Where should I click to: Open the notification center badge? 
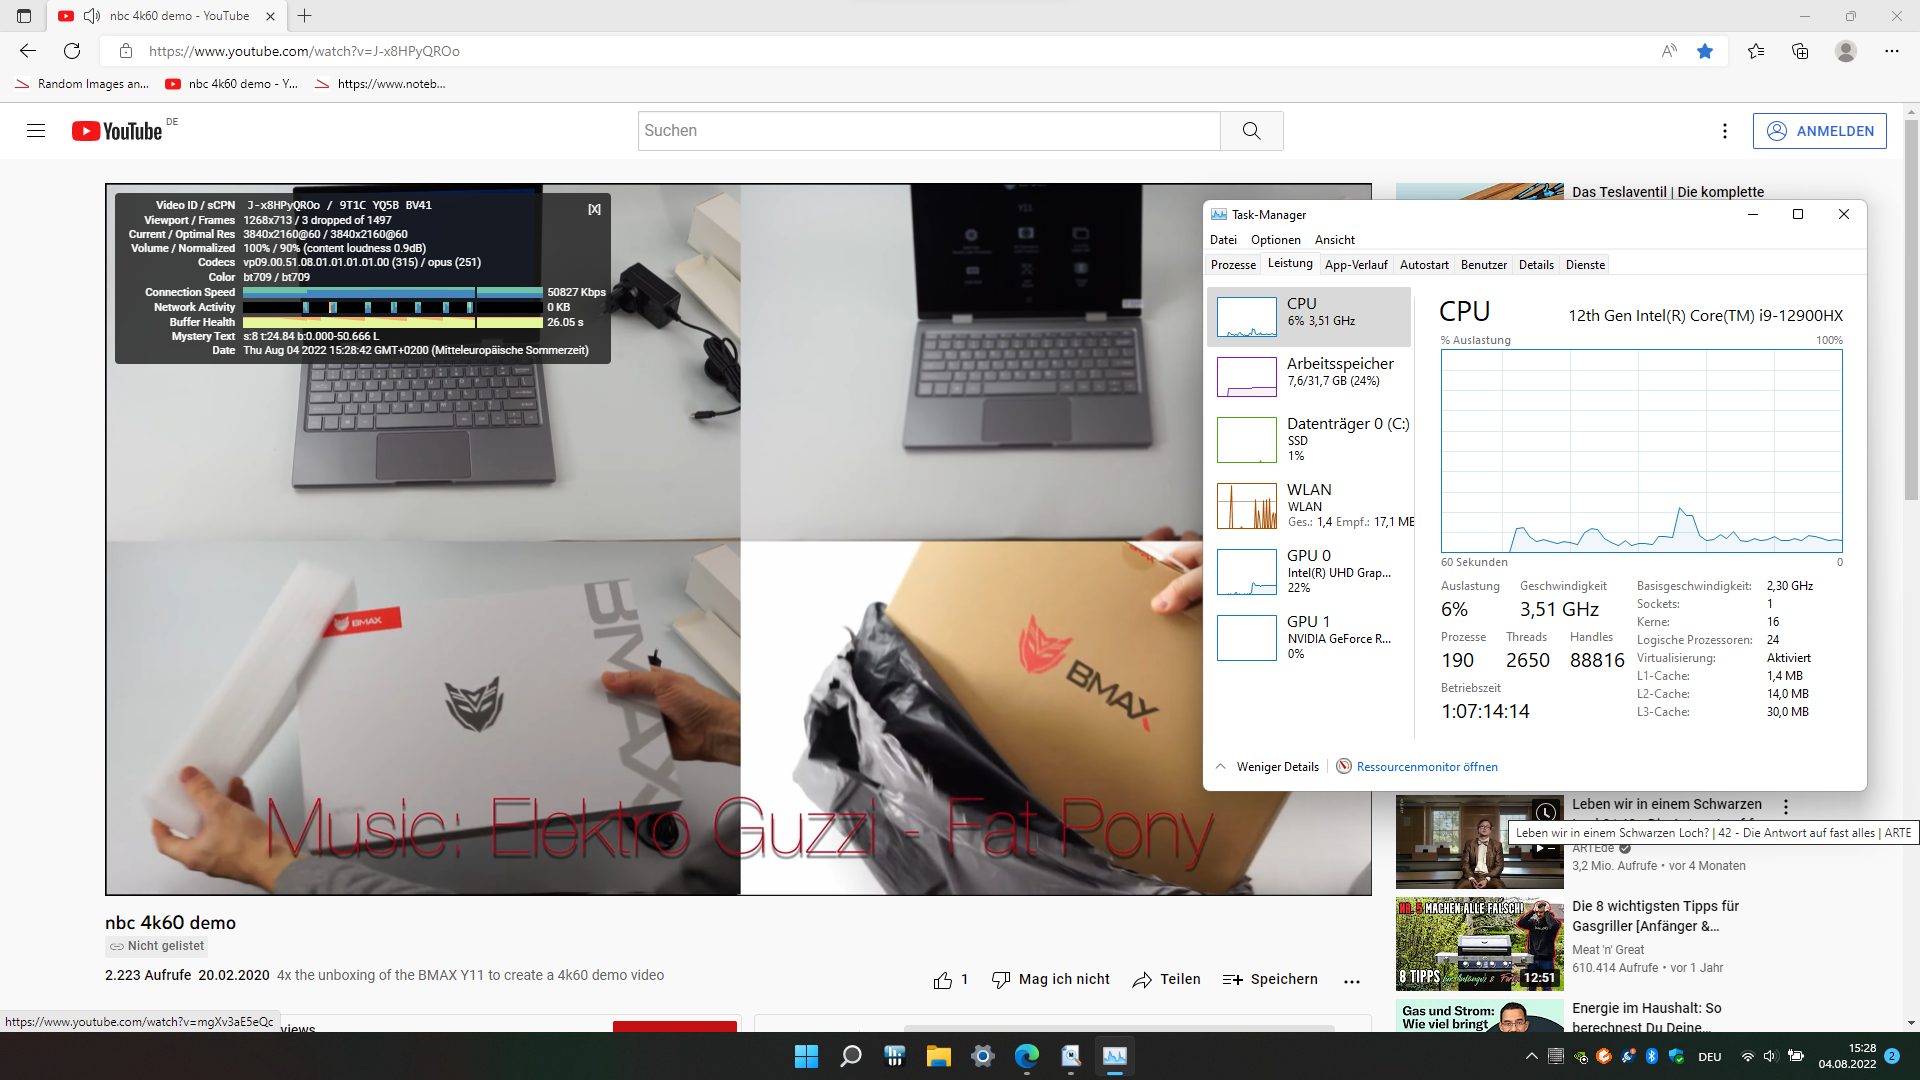[1892, 1056]
